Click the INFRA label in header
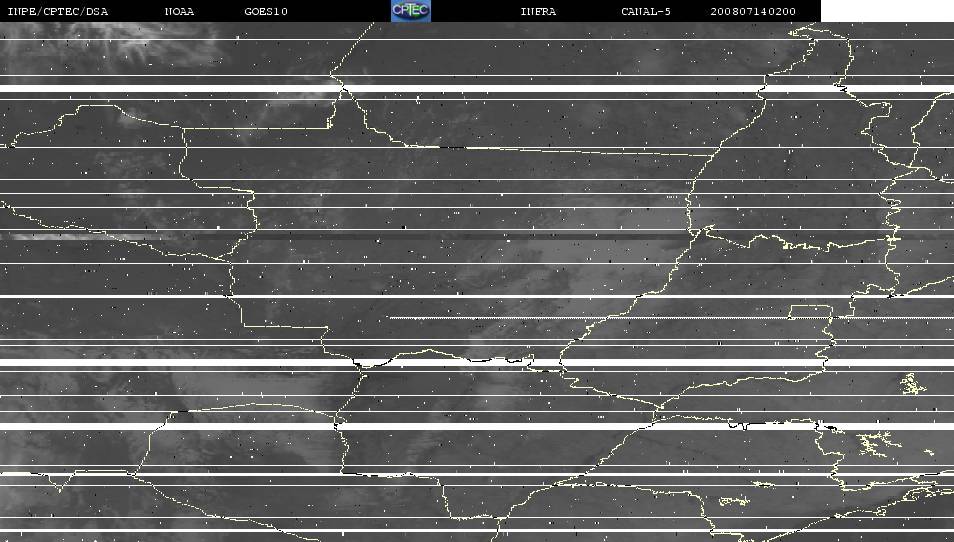 538,12
